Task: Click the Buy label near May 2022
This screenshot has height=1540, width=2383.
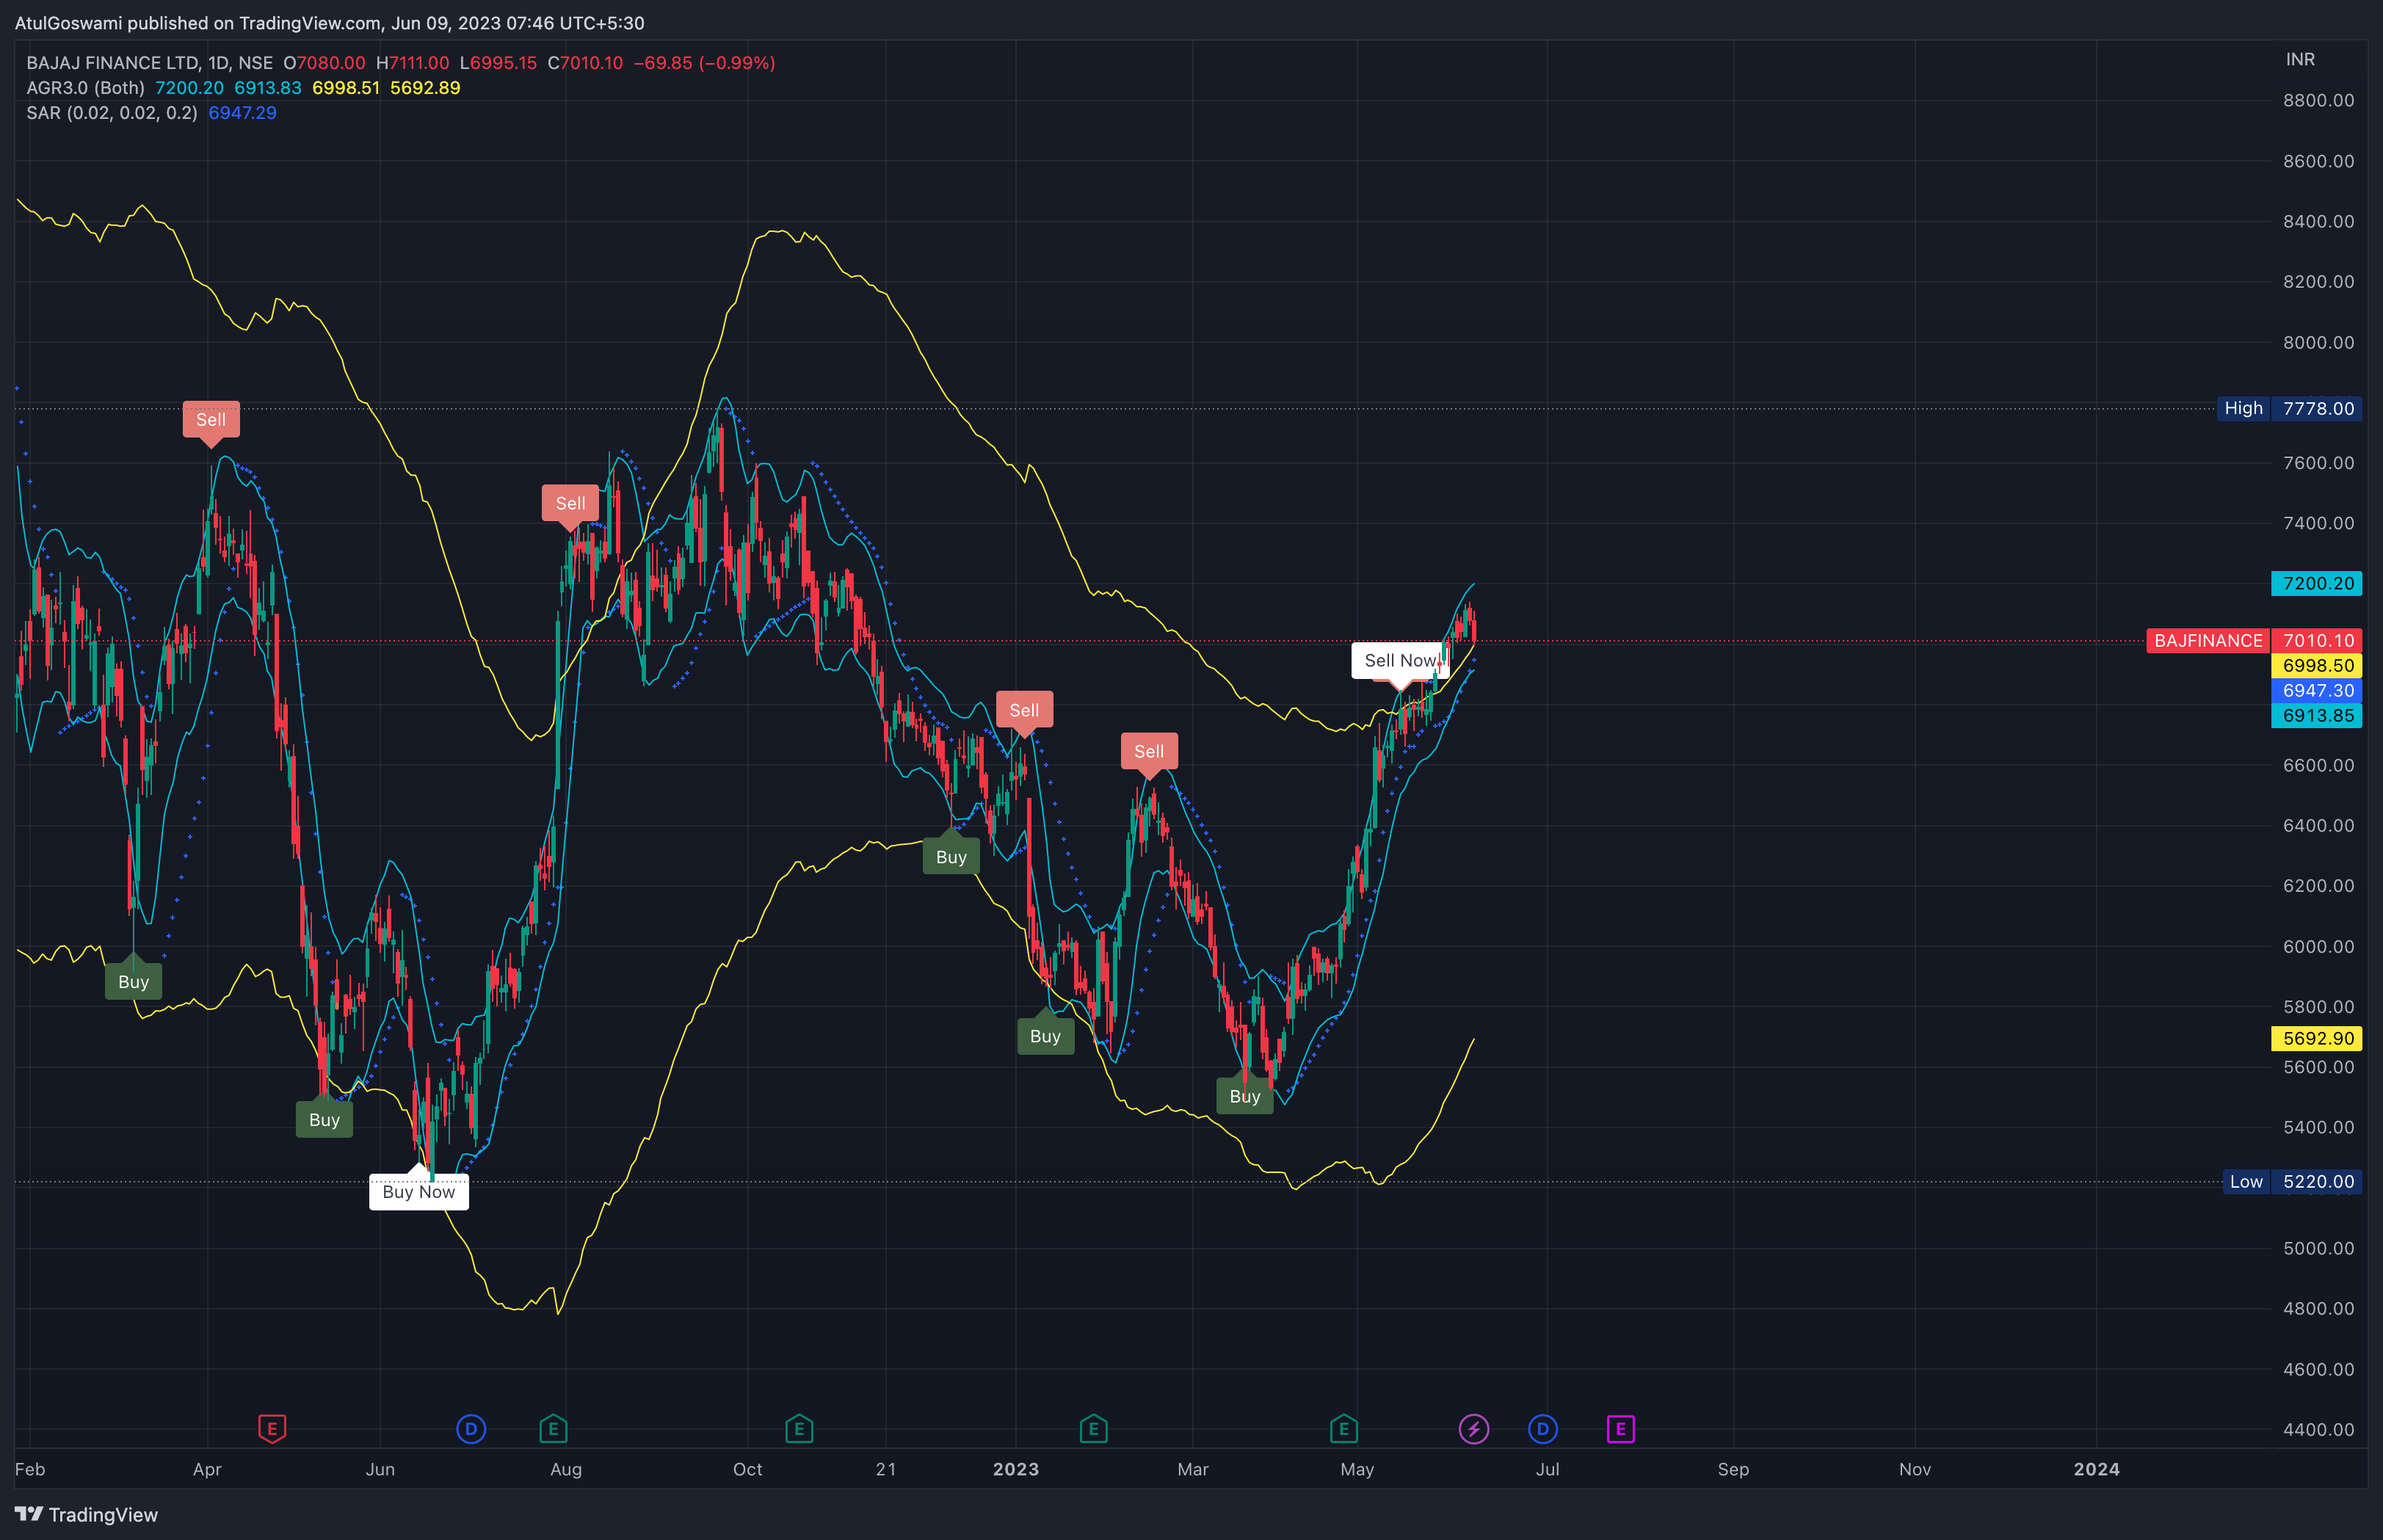Action: click(x=324, y=1120)
